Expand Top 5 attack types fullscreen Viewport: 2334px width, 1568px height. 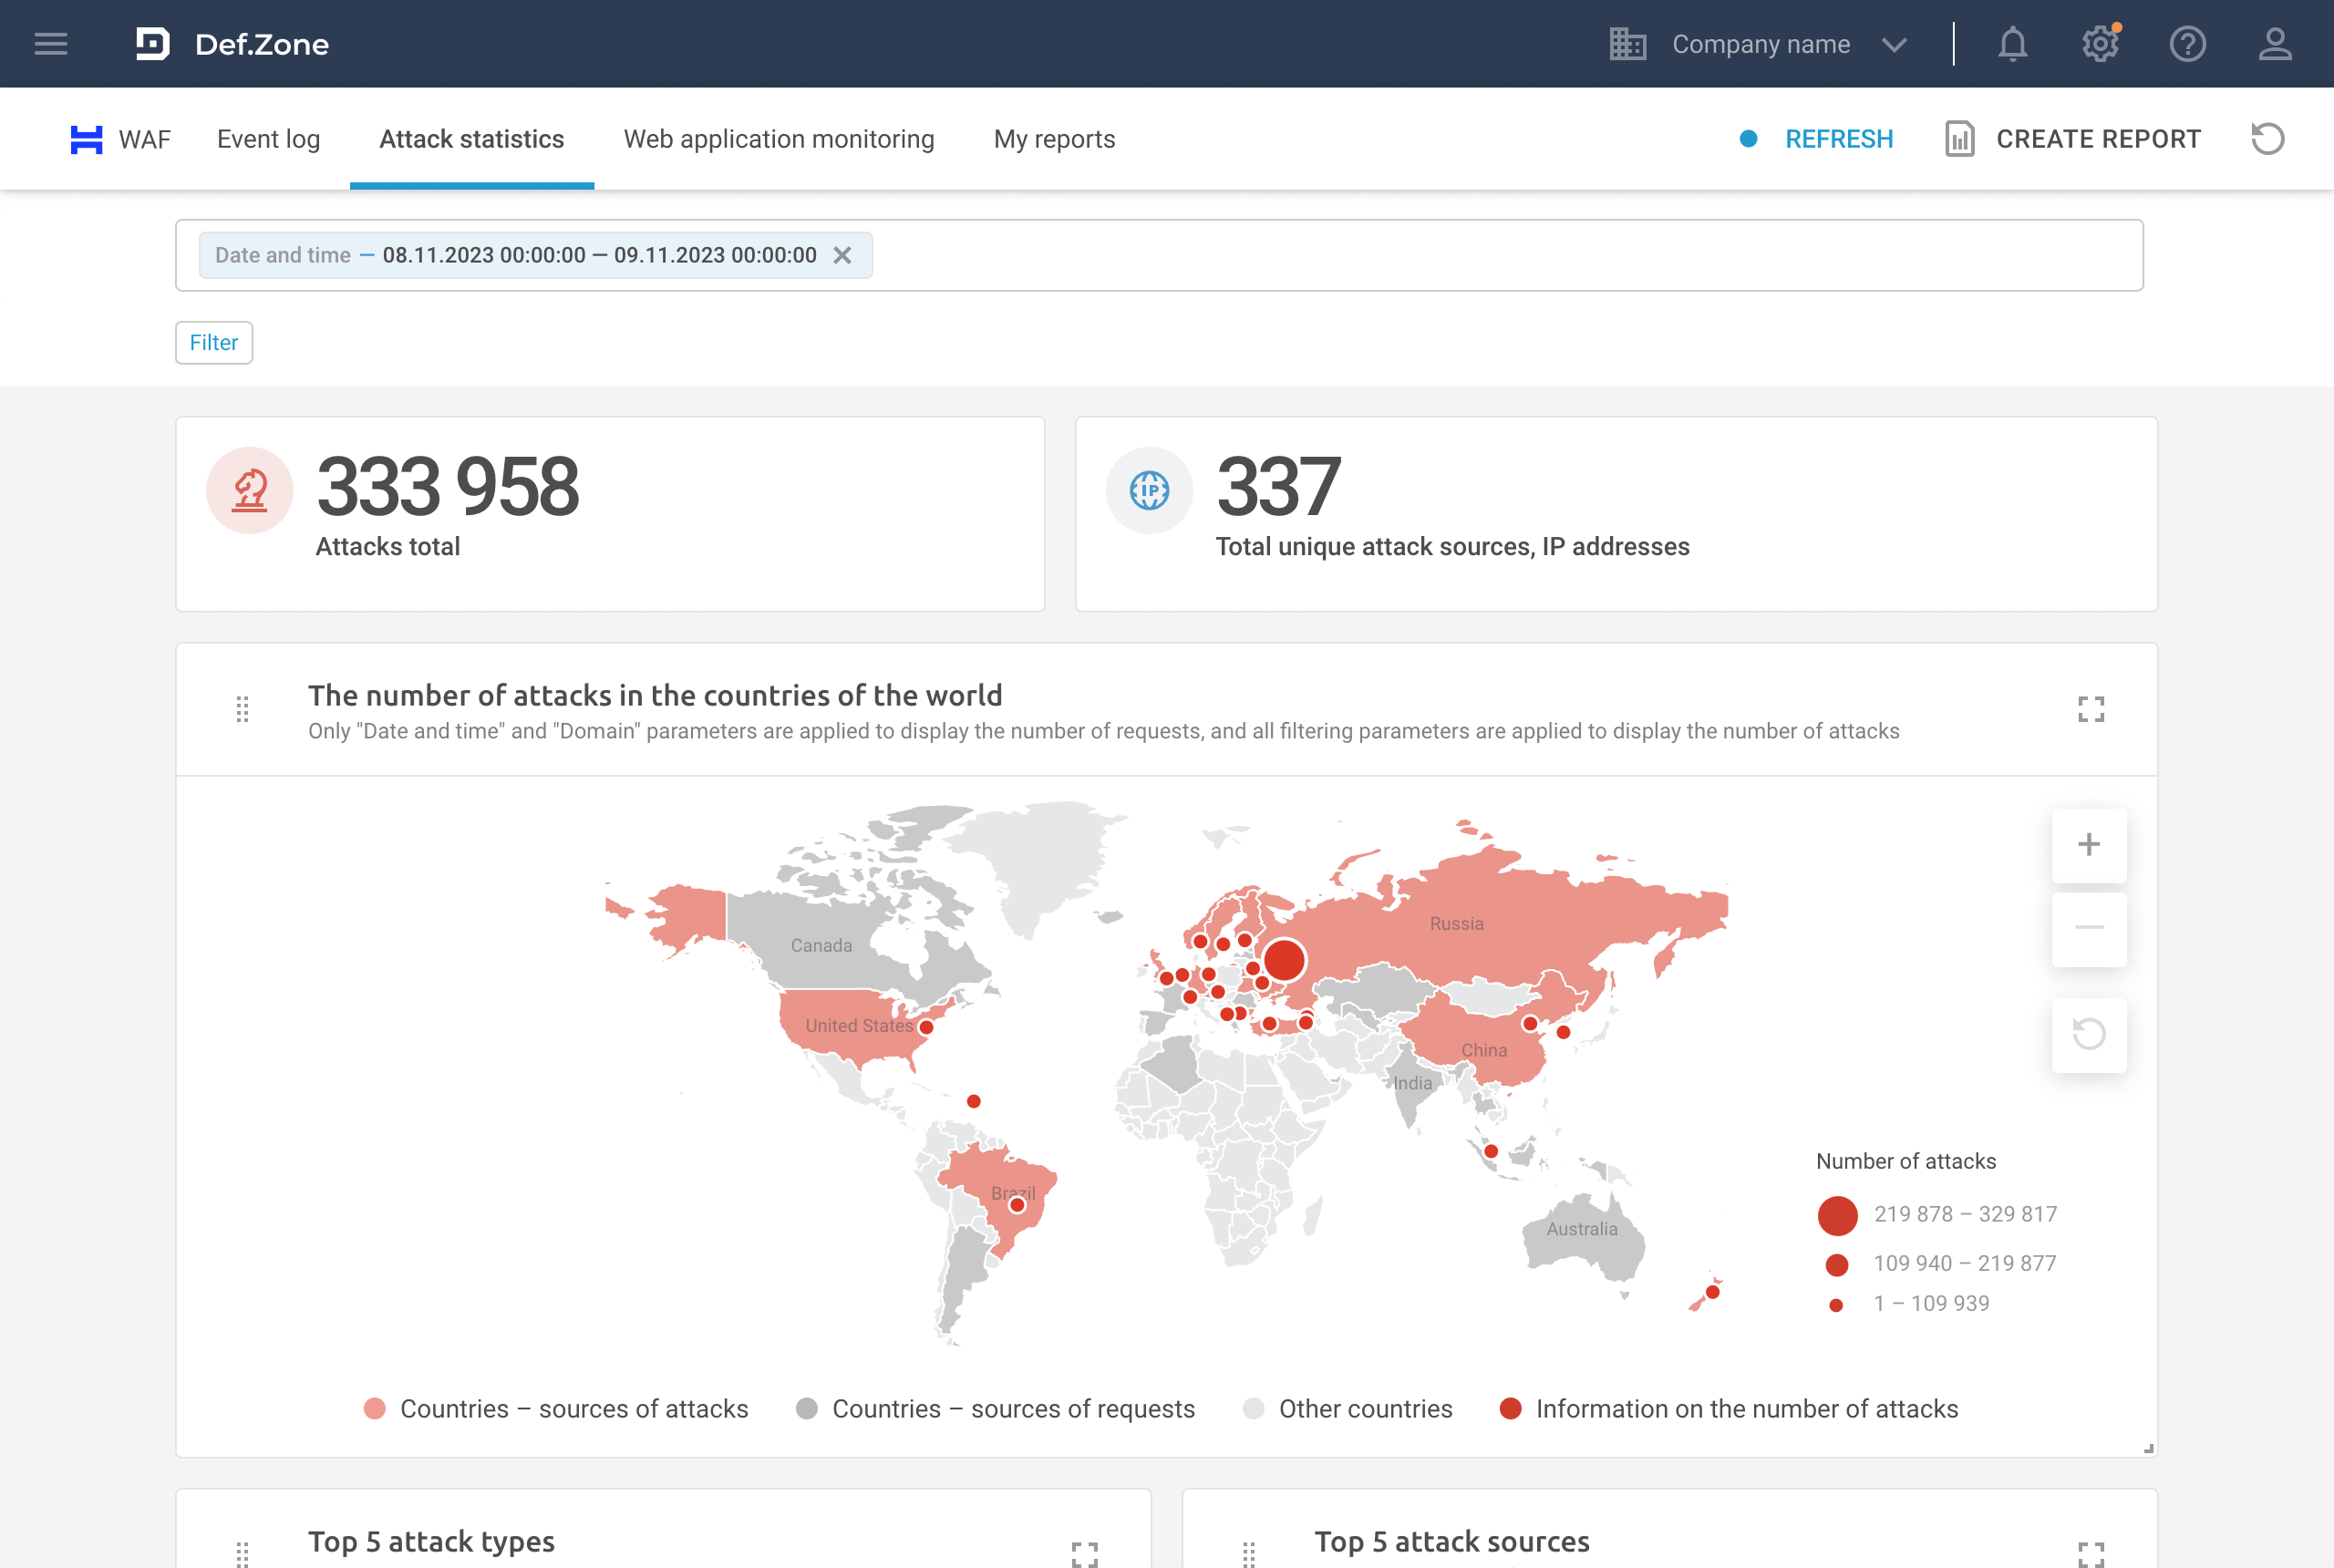click(1085, 1553)
